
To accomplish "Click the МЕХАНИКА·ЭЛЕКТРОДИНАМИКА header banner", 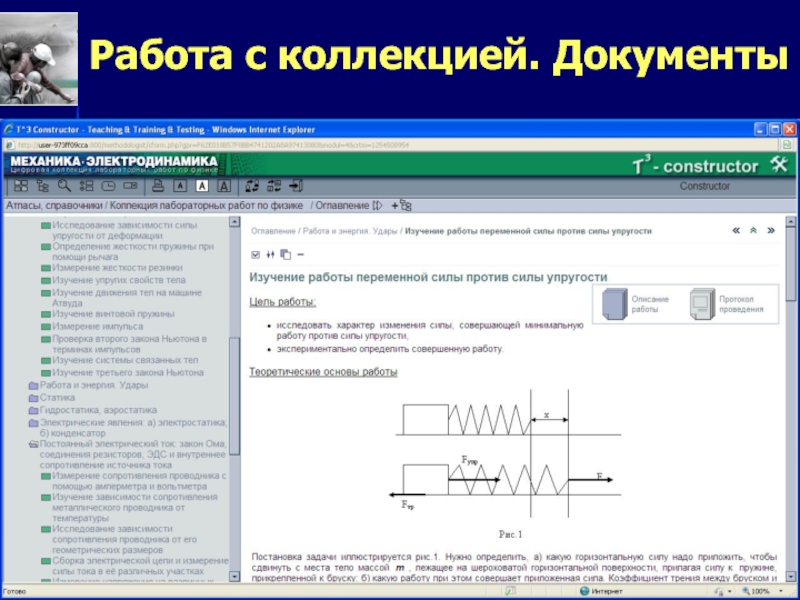I will click(114, 164).
